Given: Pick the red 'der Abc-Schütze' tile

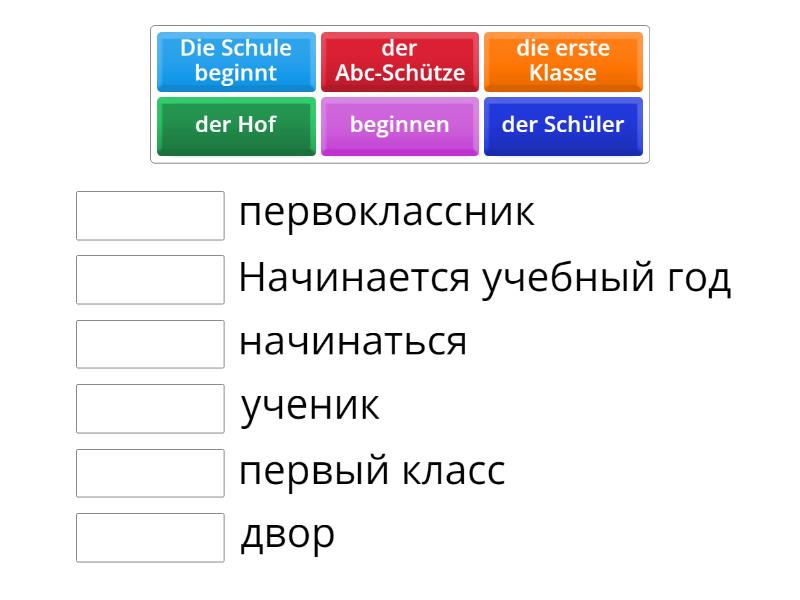Looking at the screenshot, I should (400, 60).
